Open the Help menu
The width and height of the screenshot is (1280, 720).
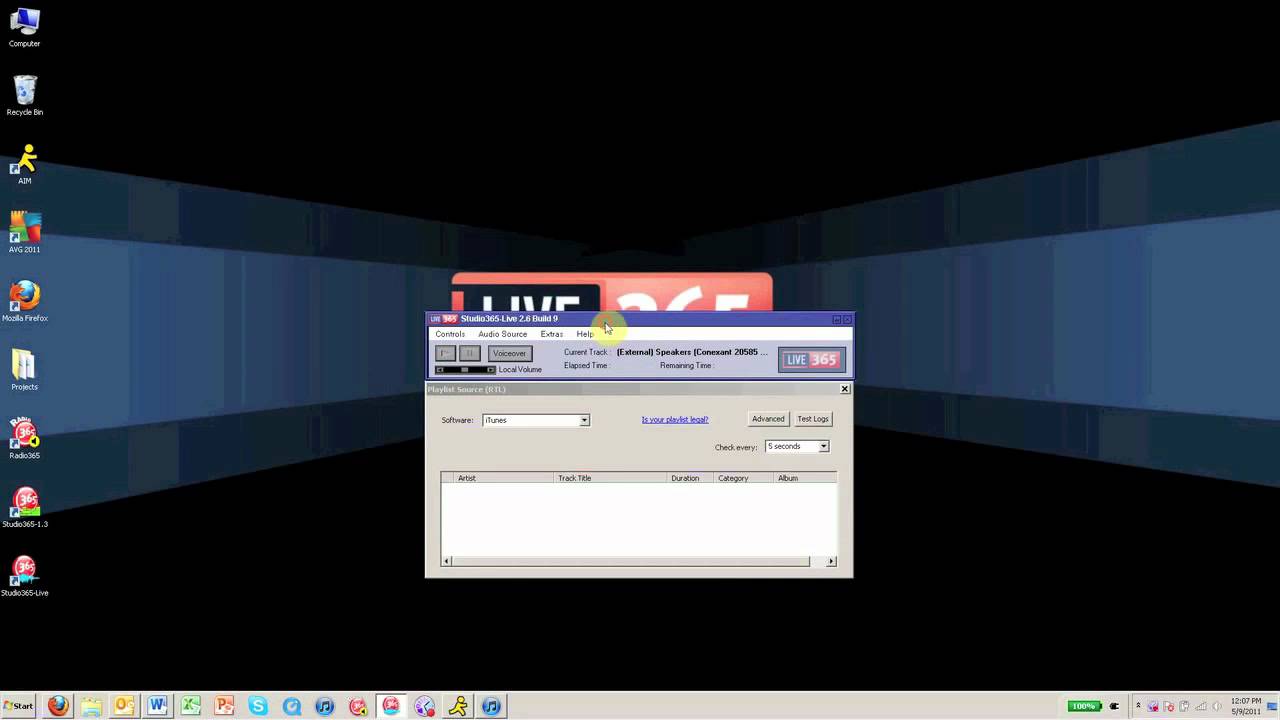[x=585, y=334]
